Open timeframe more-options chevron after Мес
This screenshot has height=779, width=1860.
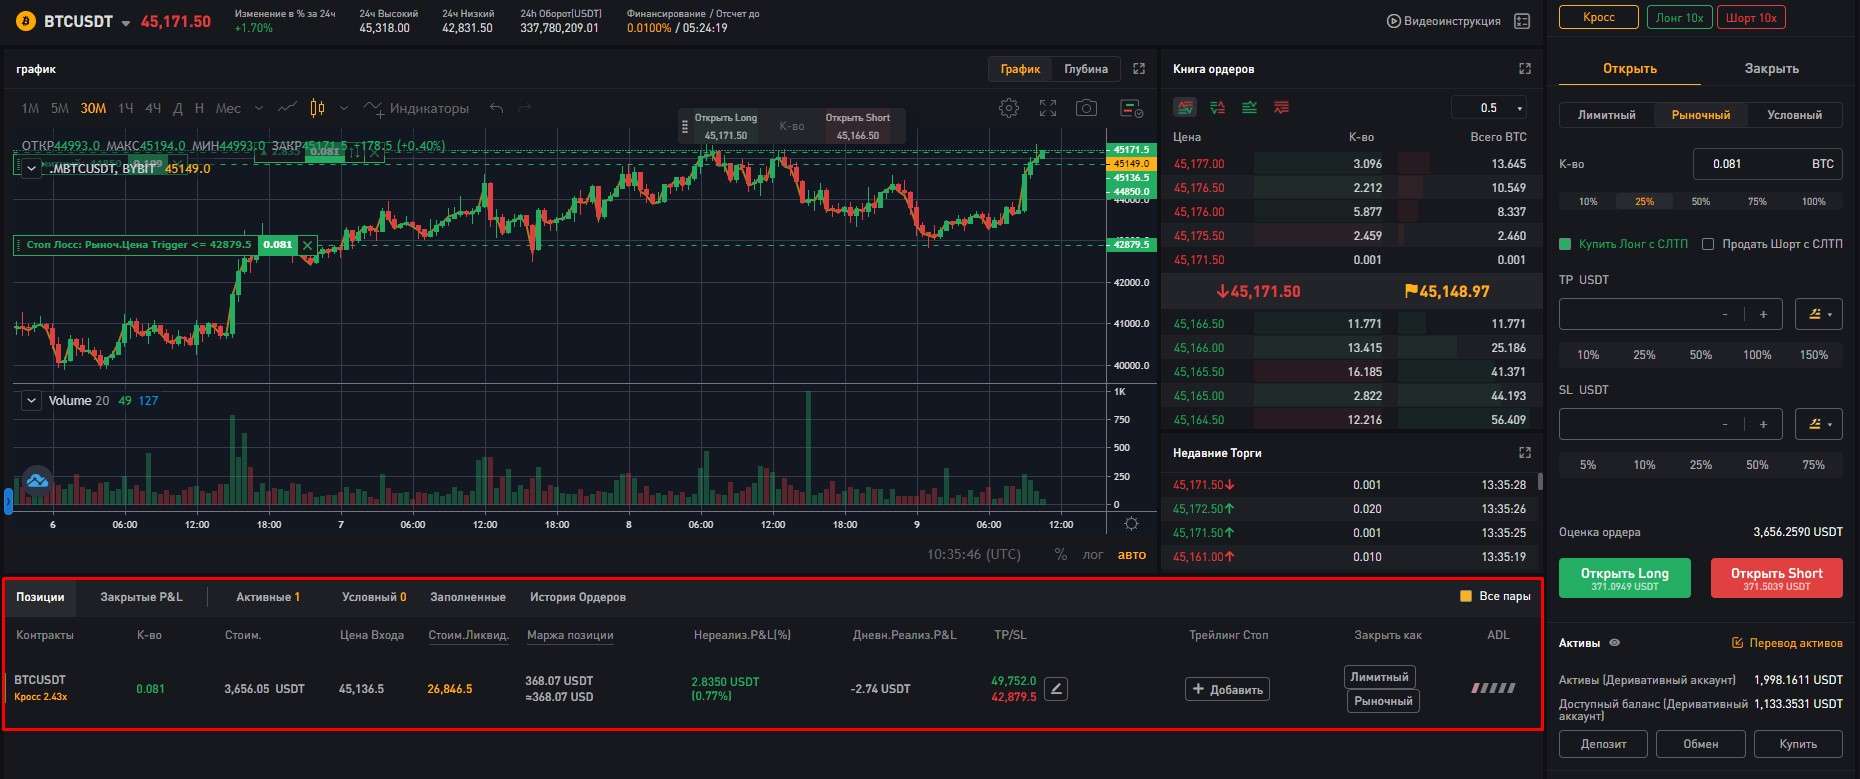[259, 108]
